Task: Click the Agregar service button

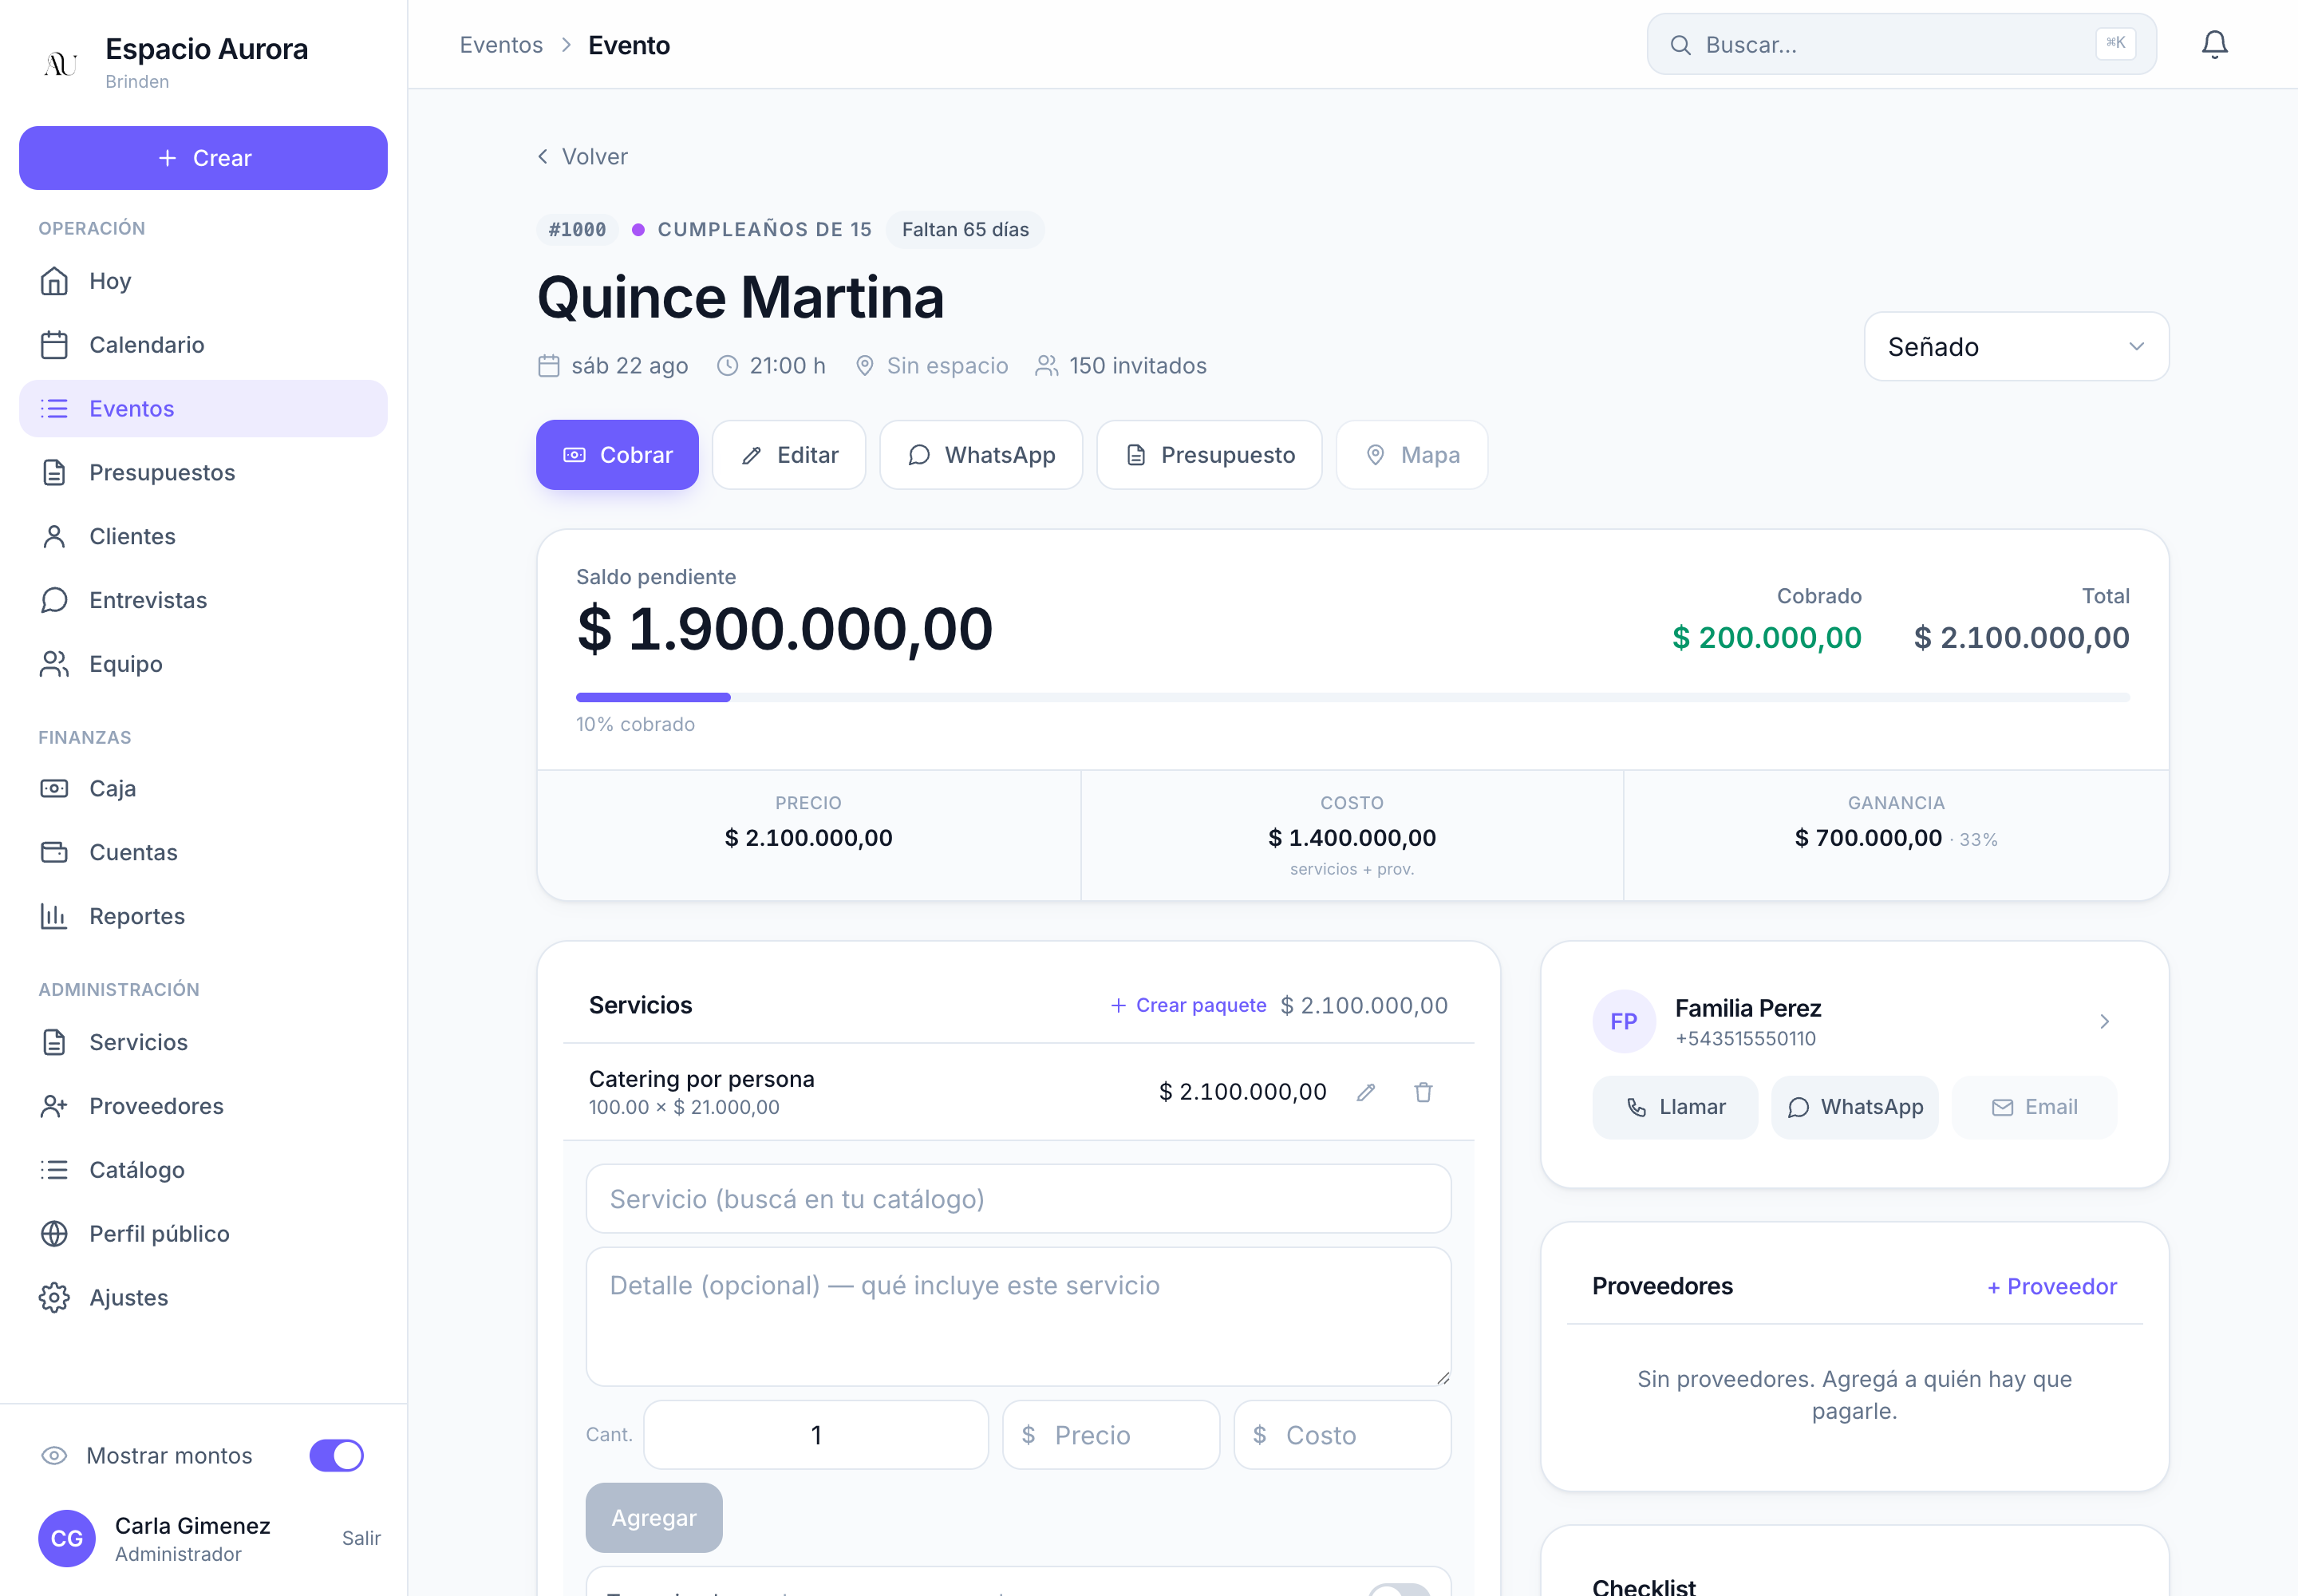Action: (654, 1518)
